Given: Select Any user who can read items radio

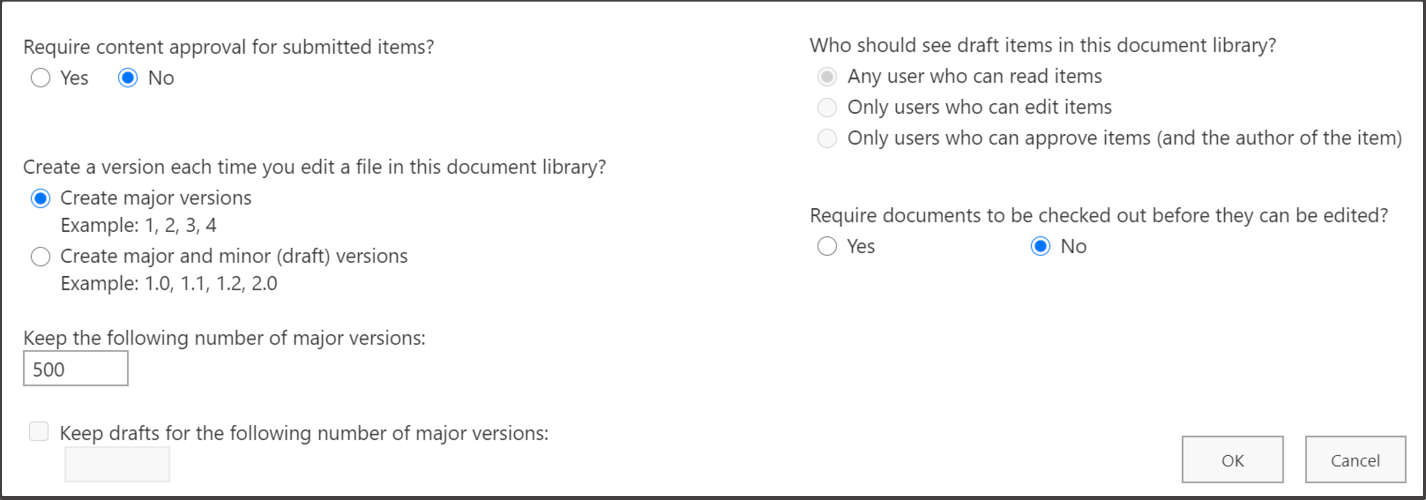Looking at the screenshot, I should coord(827,76).
